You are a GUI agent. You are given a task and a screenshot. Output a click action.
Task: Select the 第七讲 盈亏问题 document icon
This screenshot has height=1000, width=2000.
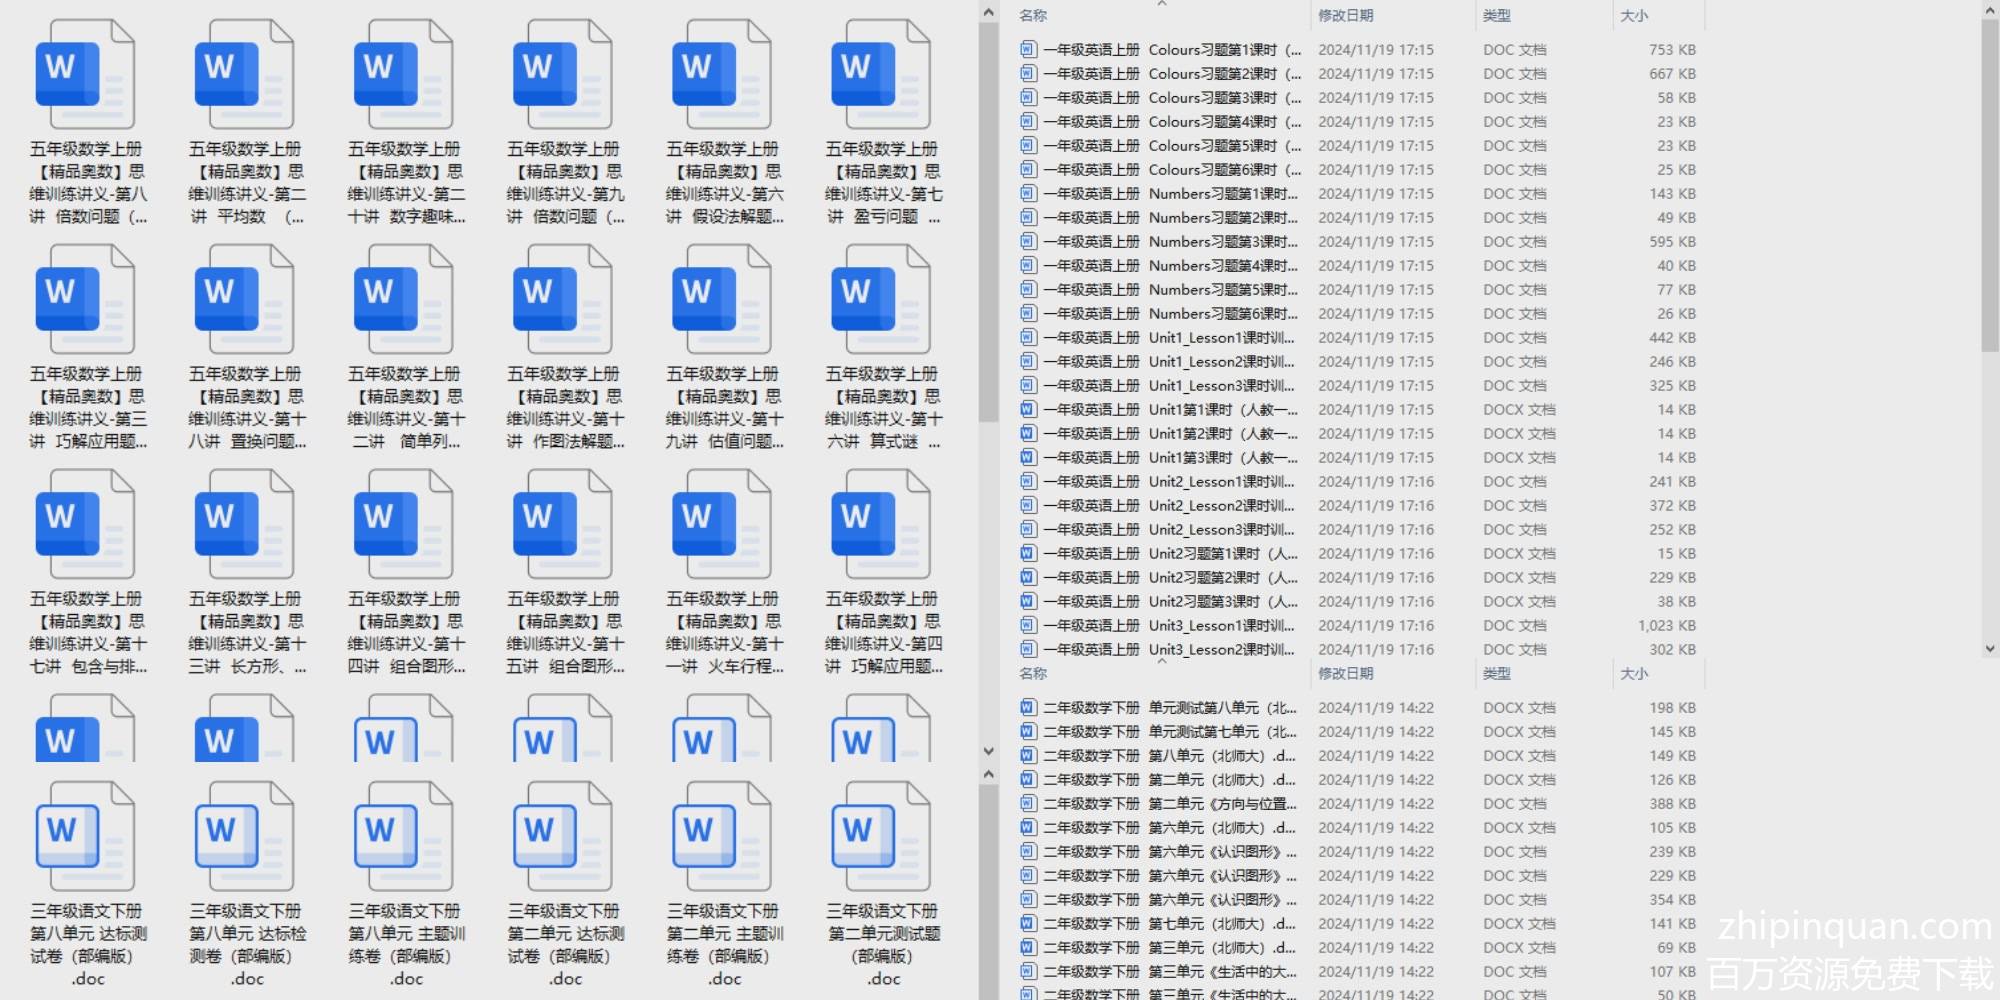tap(881, 75)
